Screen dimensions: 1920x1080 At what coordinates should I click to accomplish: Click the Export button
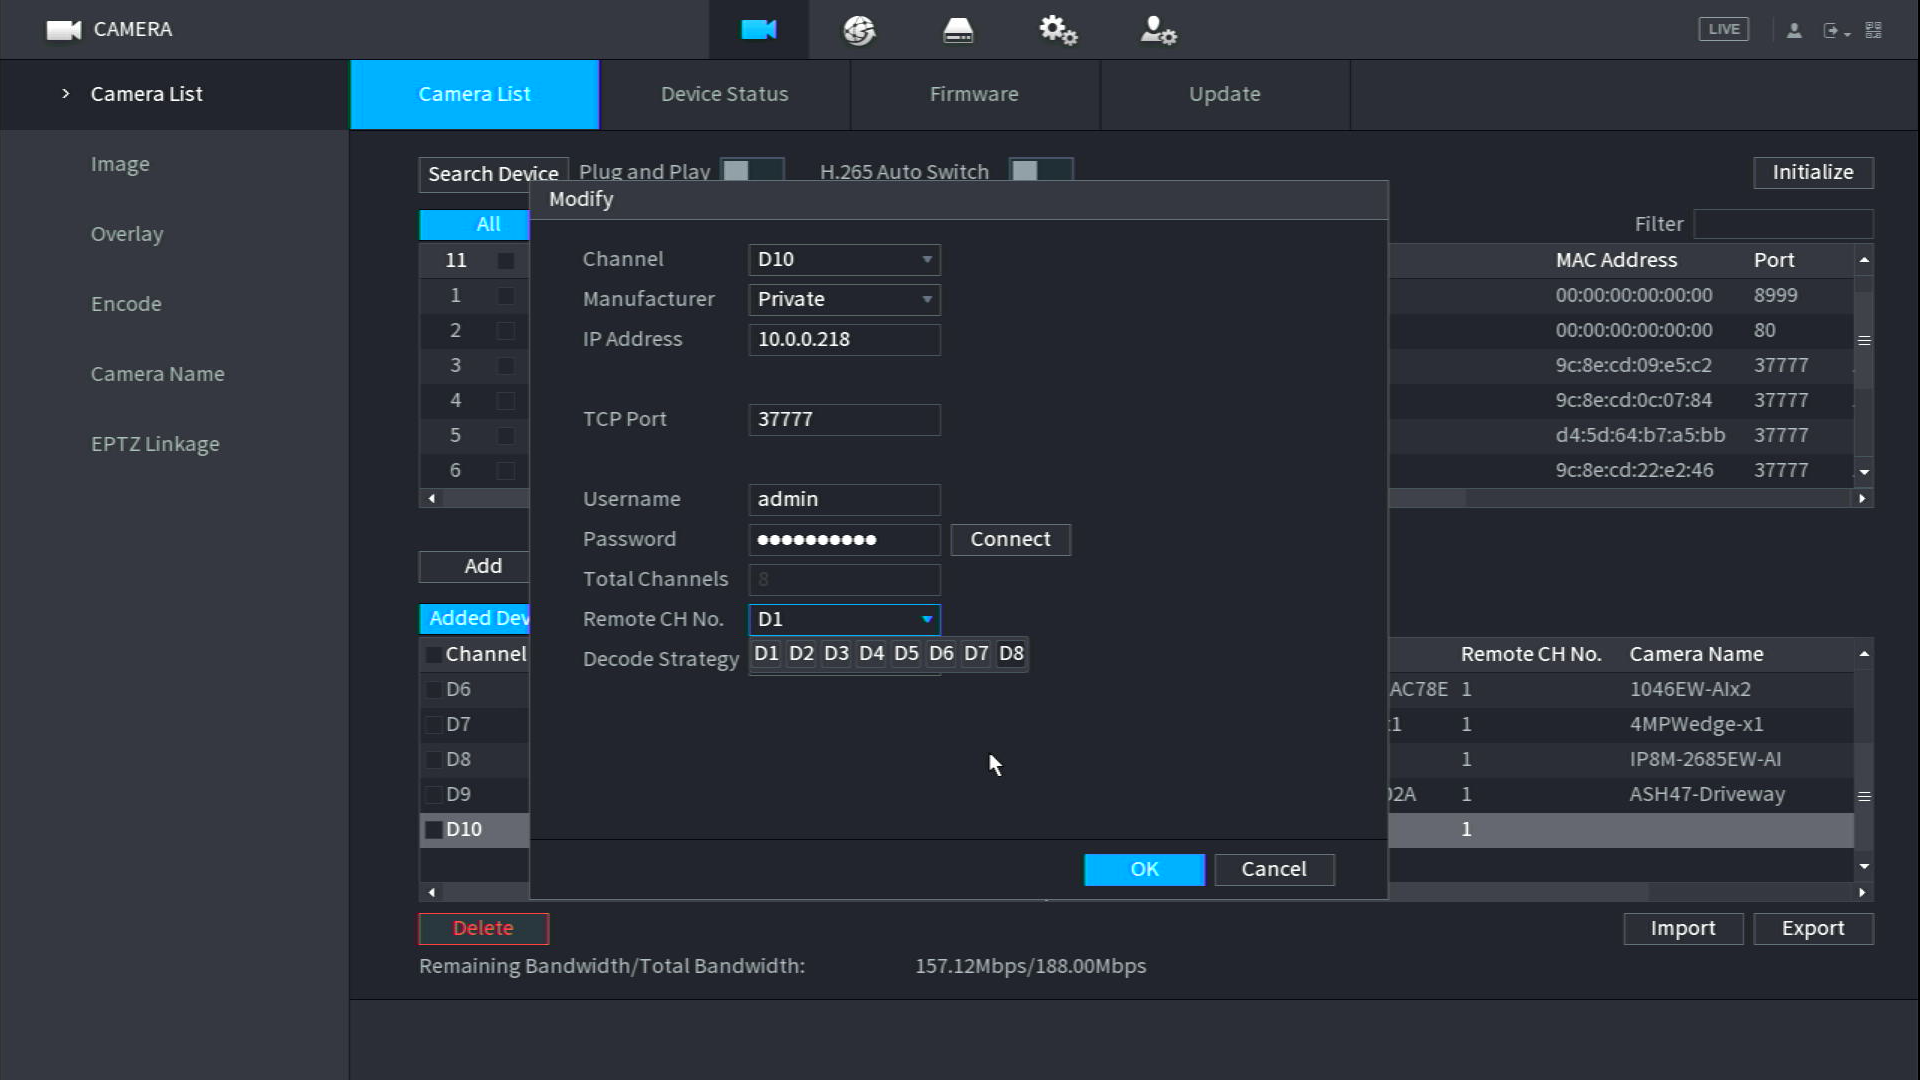coord(1813,929)
